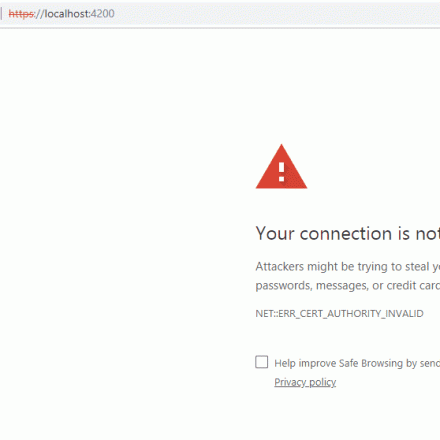Screen dimensions: 440x440
Task: Click the Help improve Safe Browsing label text
Action: (x=357, y=363)
